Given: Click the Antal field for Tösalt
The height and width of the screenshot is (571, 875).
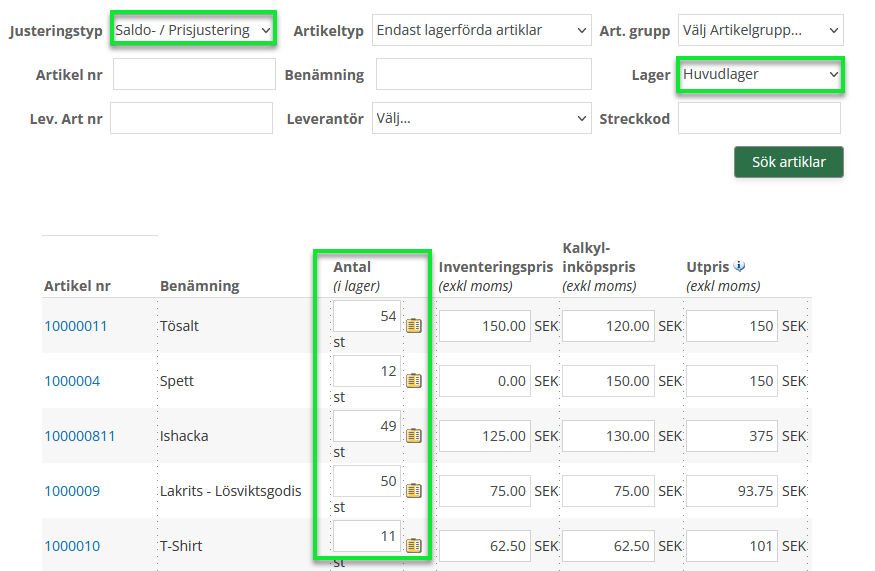Looking at the screenshot, I should coord(367,316).
